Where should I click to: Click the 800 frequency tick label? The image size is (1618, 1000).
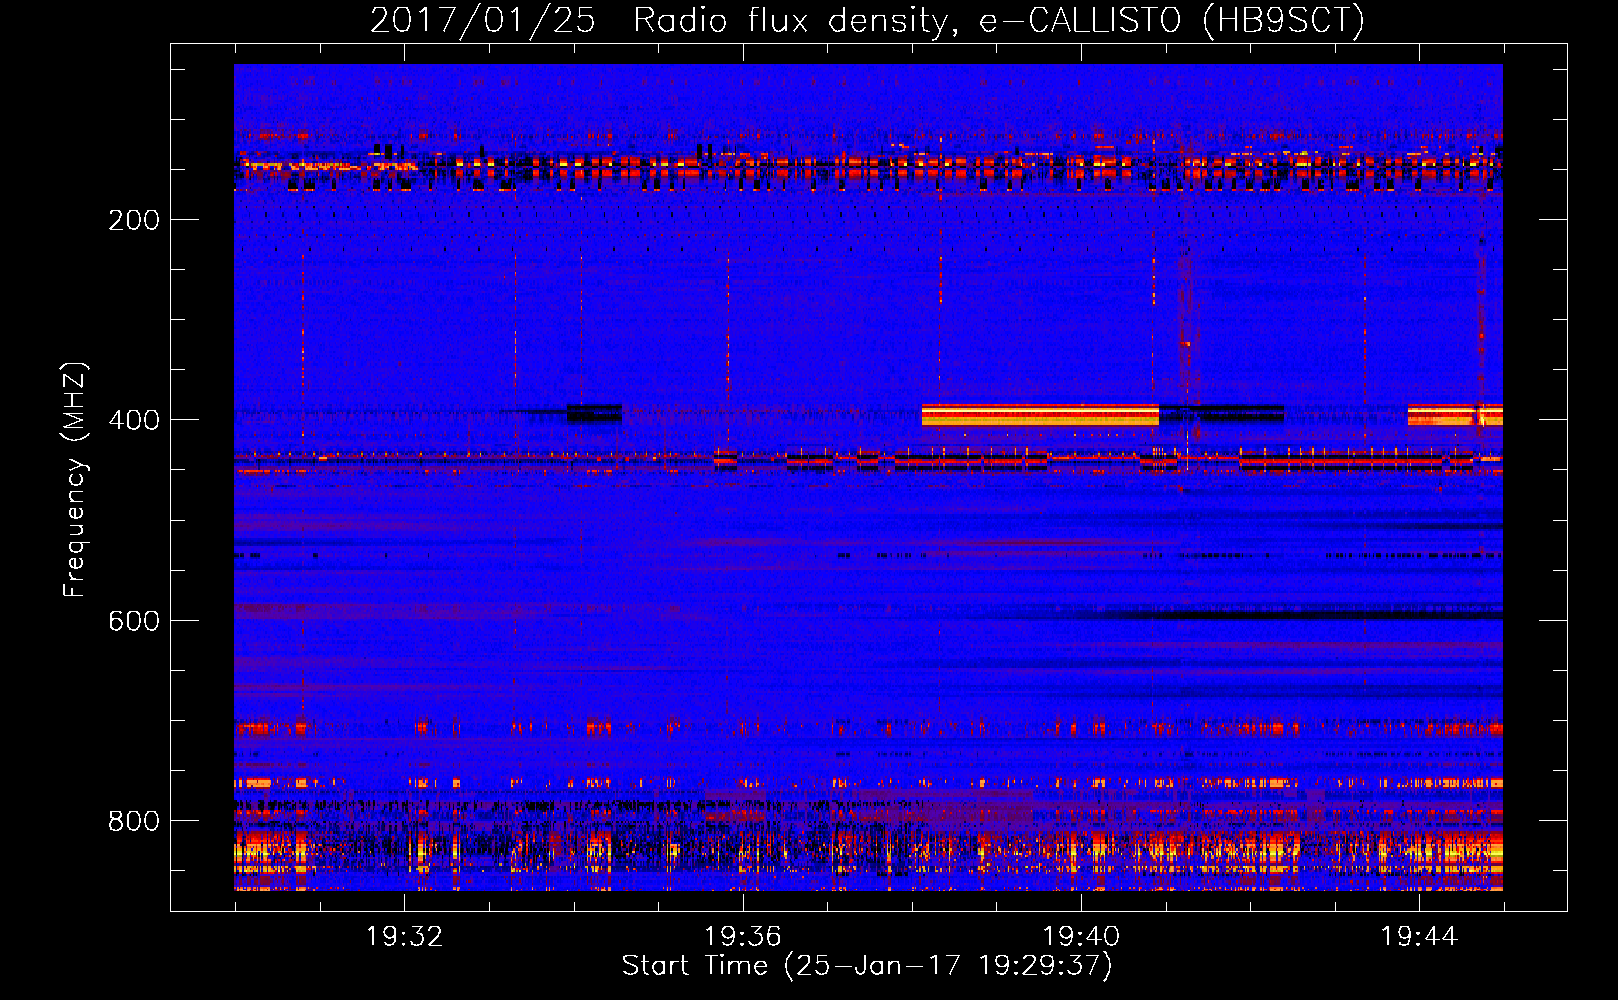pos(134,821)
